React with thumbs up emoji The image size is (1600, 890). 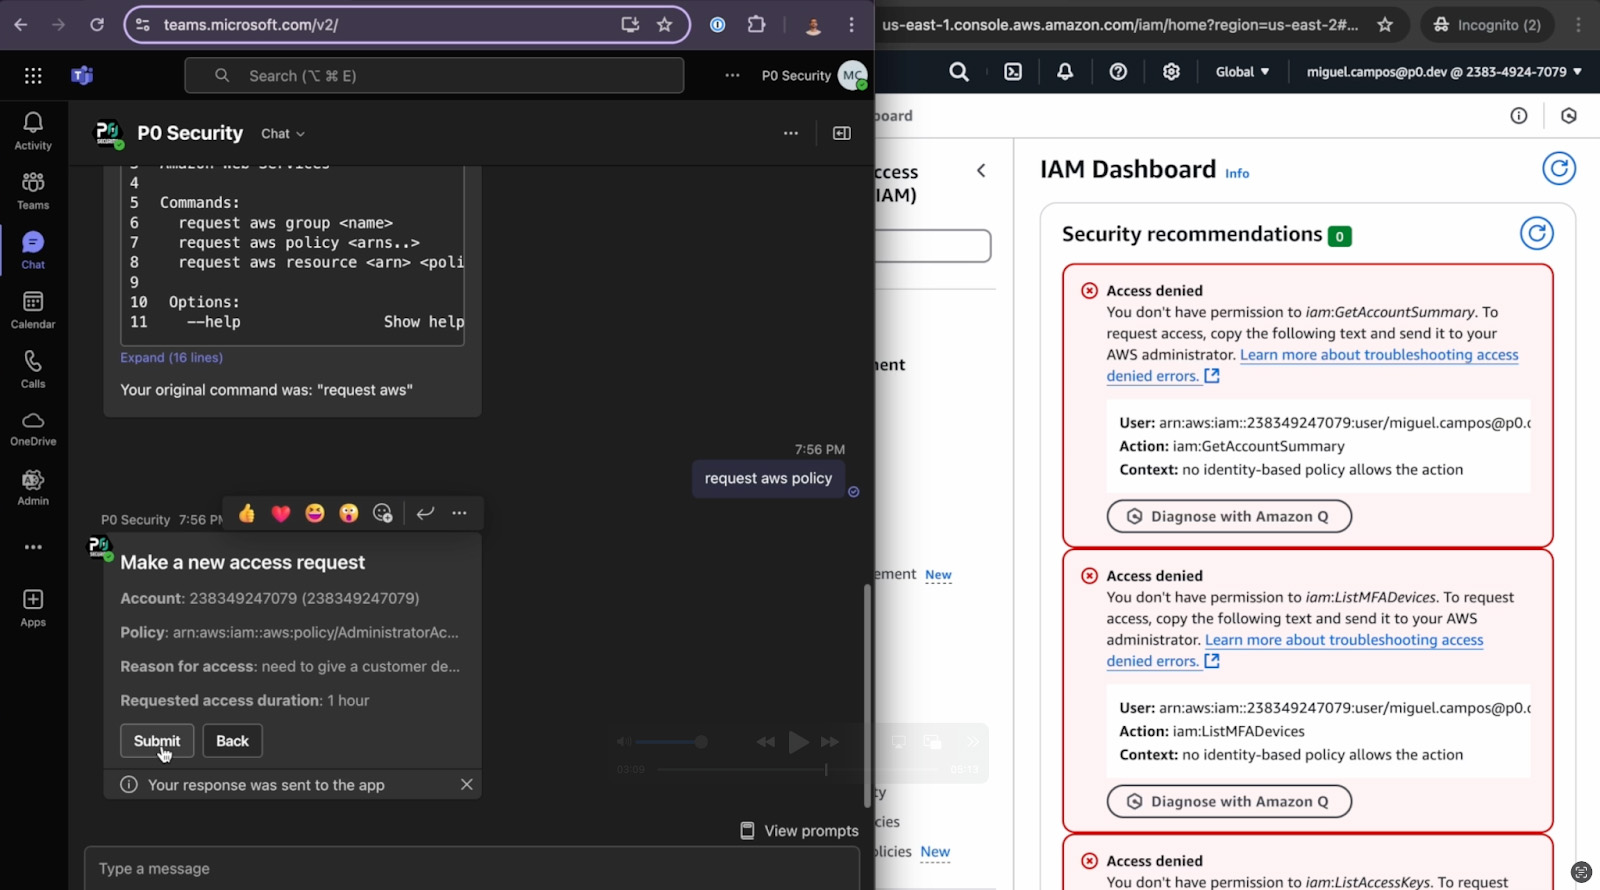coord(247,513)
